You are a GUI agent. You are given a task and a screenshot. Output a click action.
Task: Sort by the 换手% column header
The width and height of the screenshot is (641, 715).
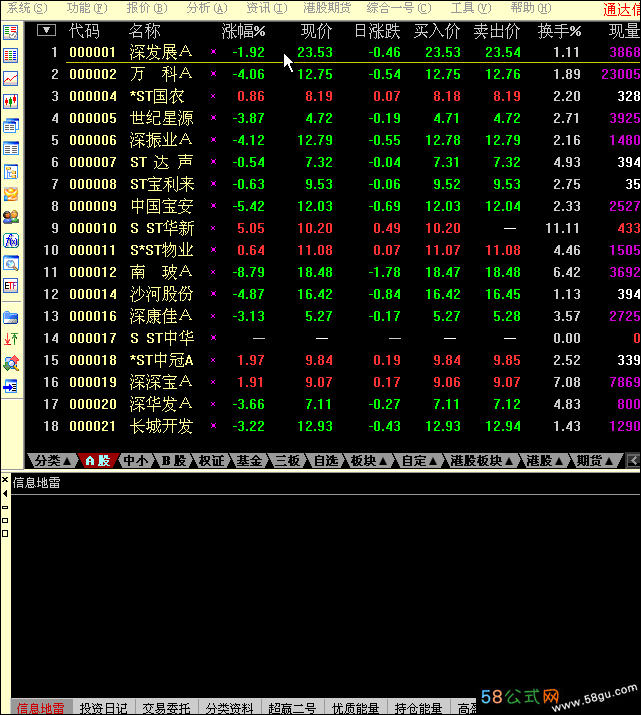pyautogui.click(x=559, y=31)
